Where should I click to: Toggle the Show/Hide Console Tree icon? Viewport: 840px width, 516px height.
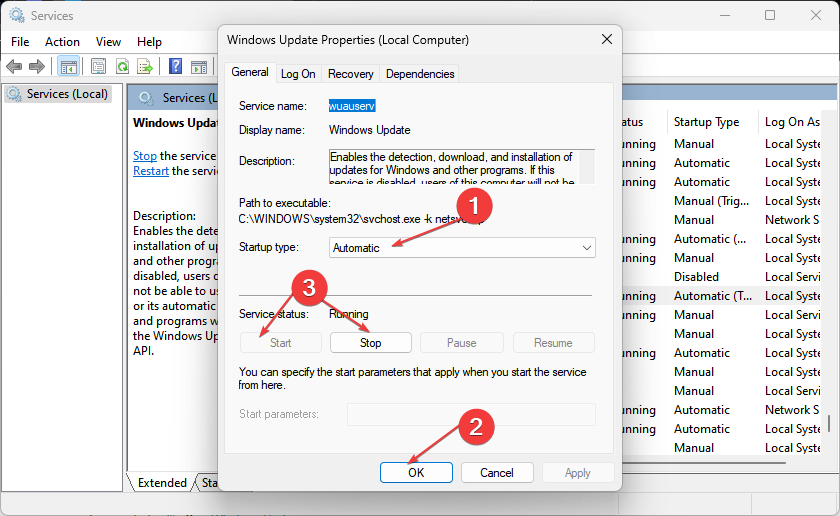tap(69, 66)
